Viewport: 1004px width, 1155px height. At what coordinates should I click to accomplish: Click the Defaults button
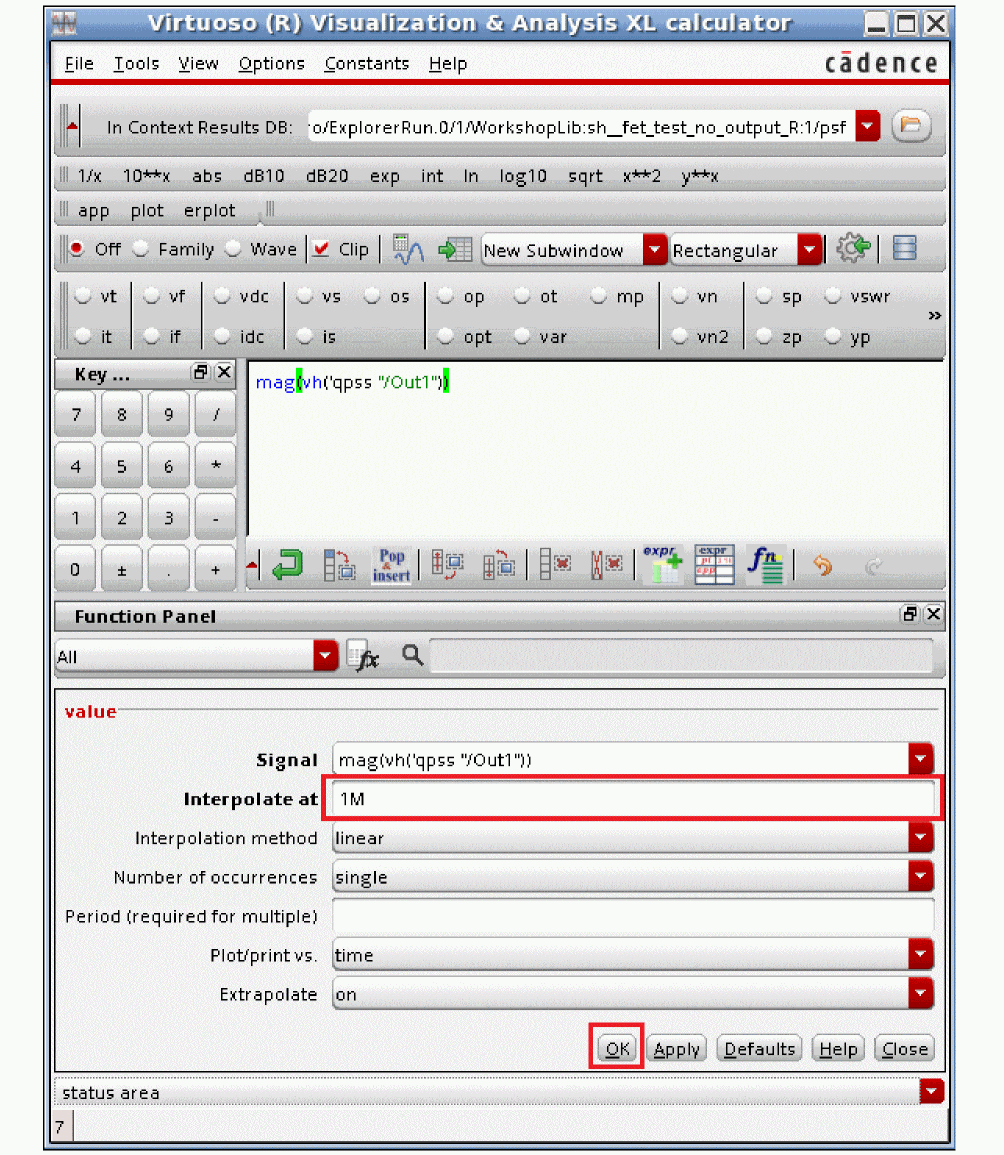click(759, 1048)
